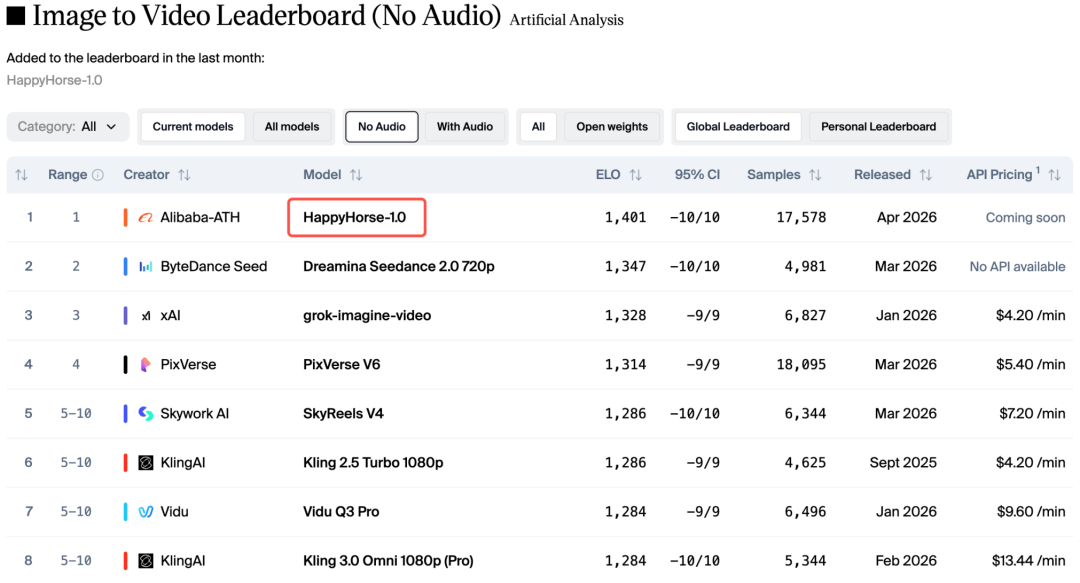Enable the Open weights filter

point(612,127)
